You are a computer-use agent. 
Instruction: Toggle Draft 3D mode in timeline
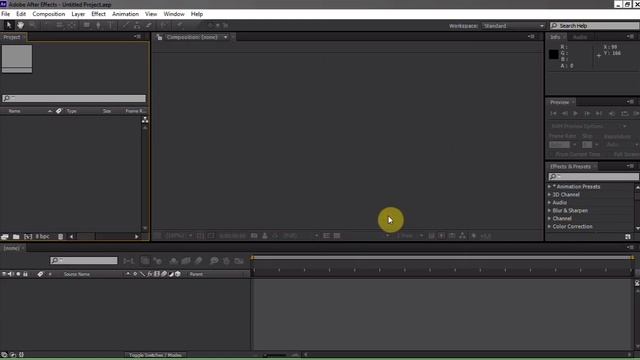(x=158, y=261)
